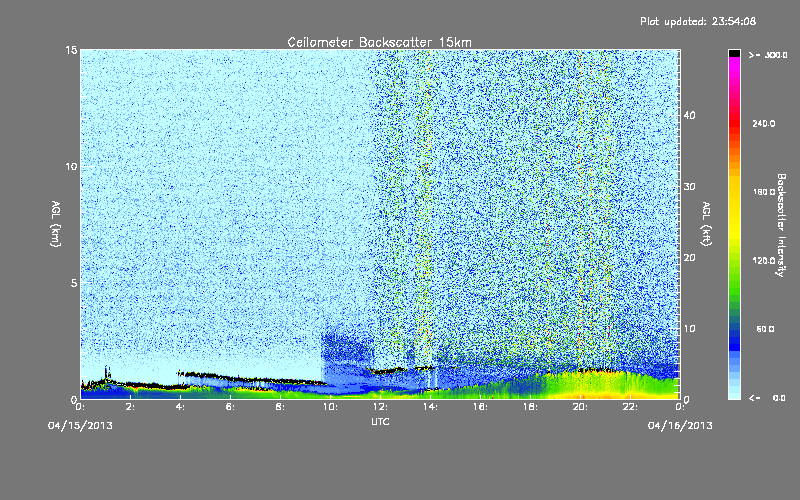Click the "10:" hour tick label
This screenshot has width=800, height=500.
pyautogui.click(x=330, y=407)
